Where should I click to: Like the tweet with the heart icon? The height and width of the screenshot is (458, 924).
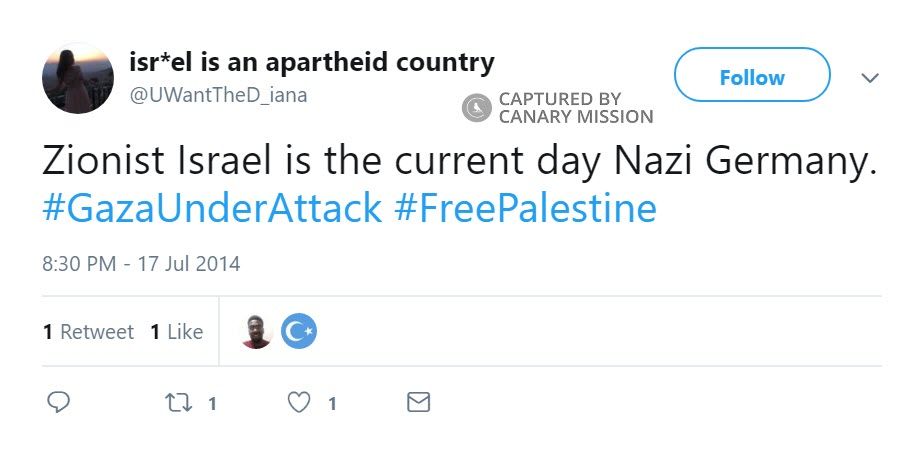pyautogui.click(x=299, y=403)
